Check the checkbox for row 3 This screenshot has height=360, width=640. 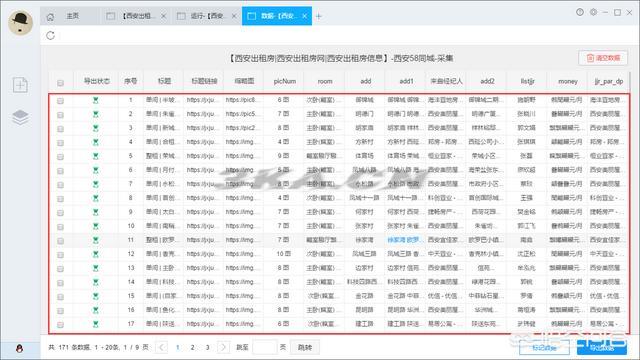point(60,129)
